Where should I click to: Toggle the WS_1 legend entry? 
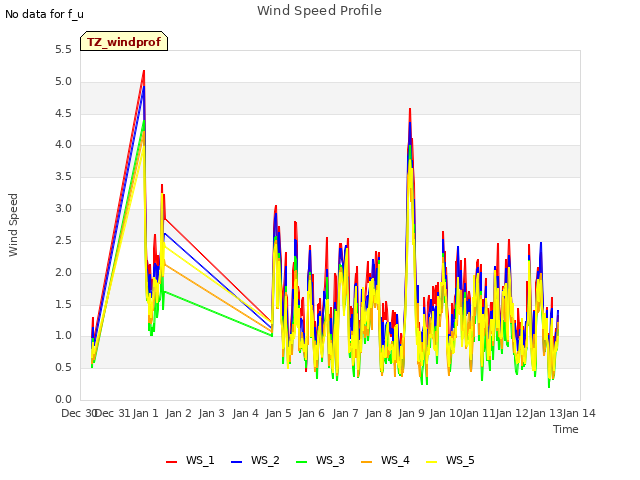[x=190, y=460]
